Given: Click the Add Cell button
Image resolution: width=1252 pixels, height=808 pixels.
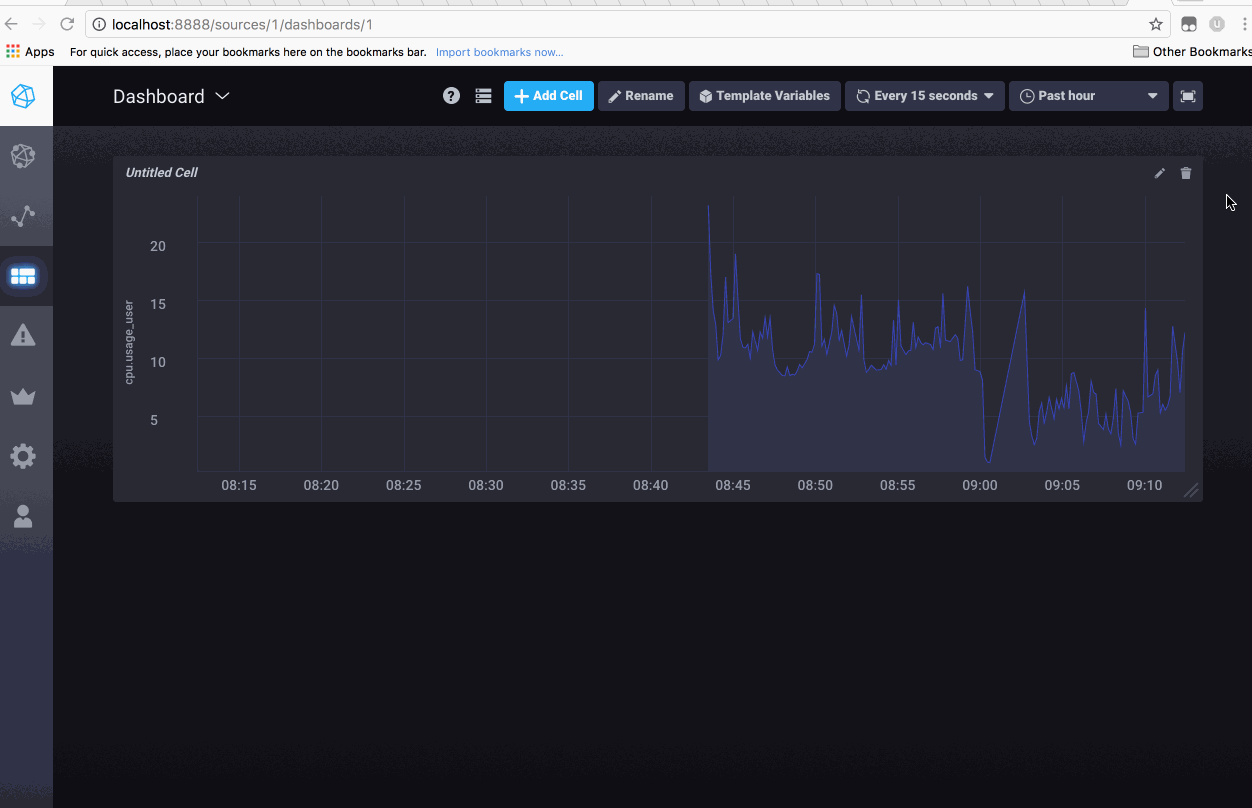Looking at the screenshot, I should (548, 96).
